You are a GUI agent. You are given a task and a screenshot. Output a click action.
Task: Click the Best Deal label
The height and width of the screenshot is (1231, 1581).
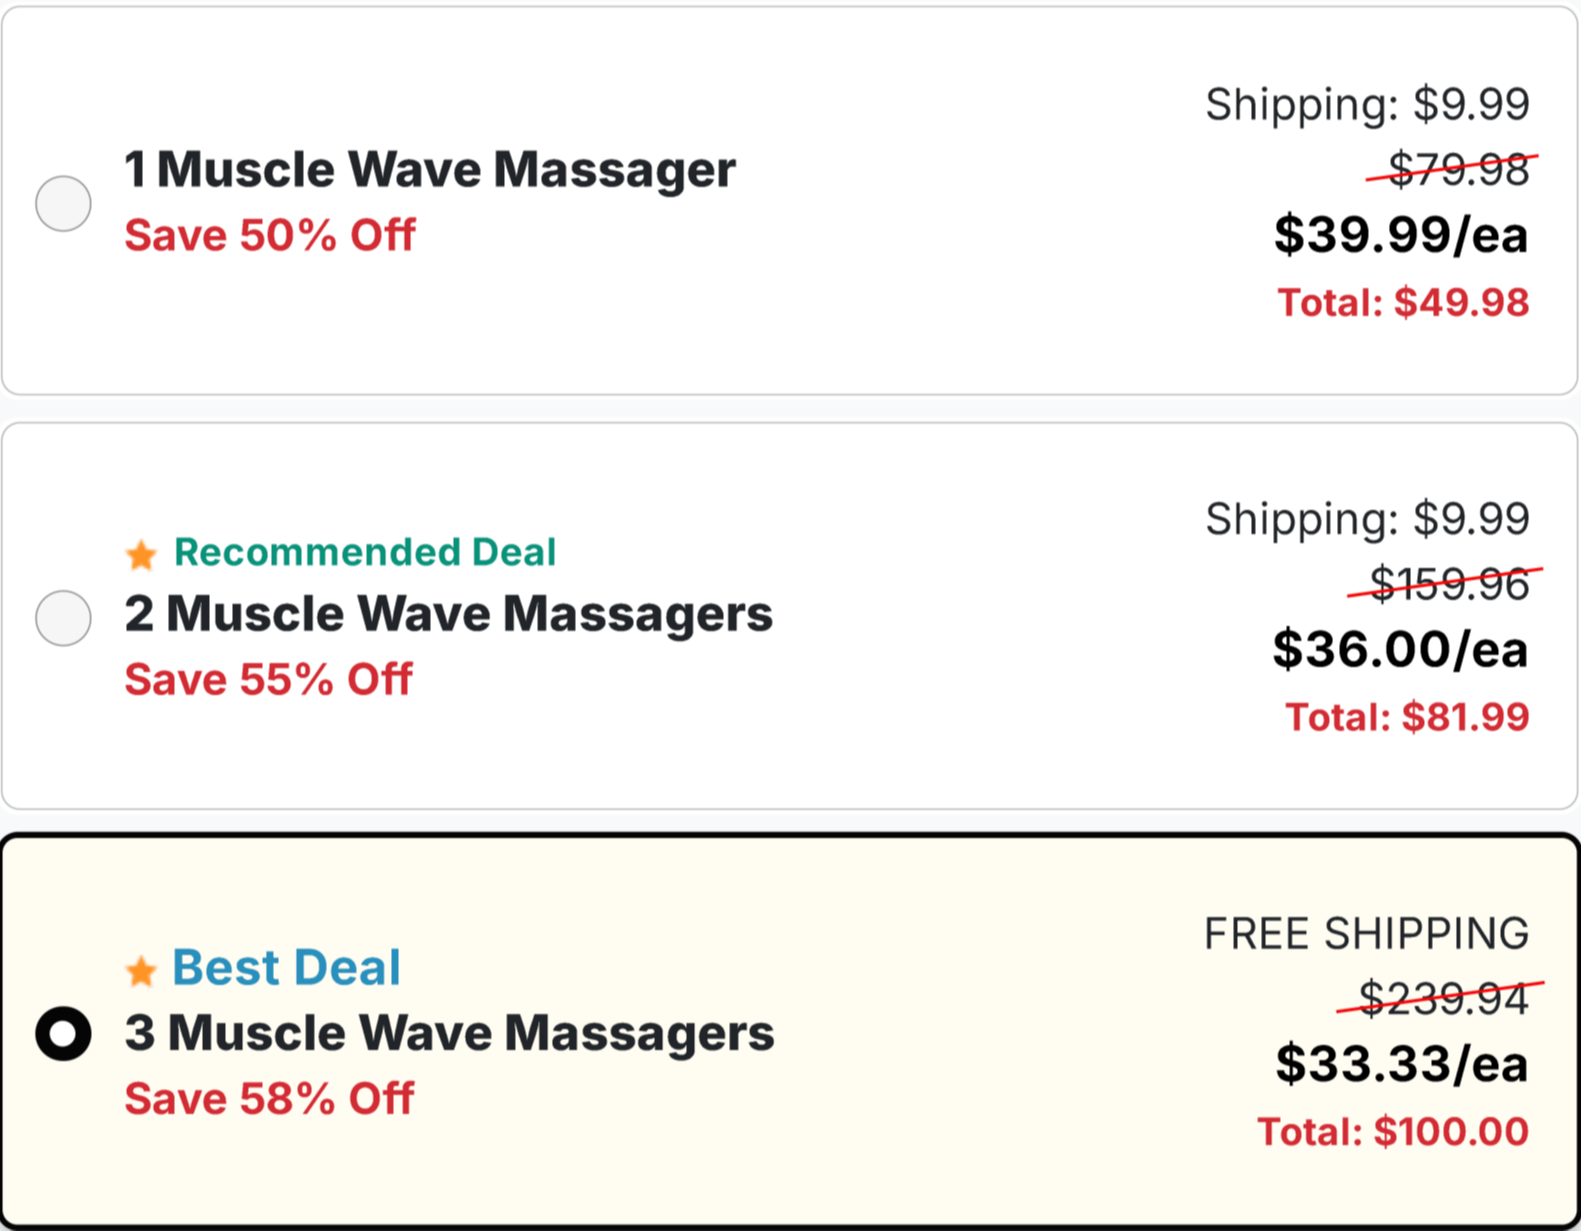coord(286,967)
